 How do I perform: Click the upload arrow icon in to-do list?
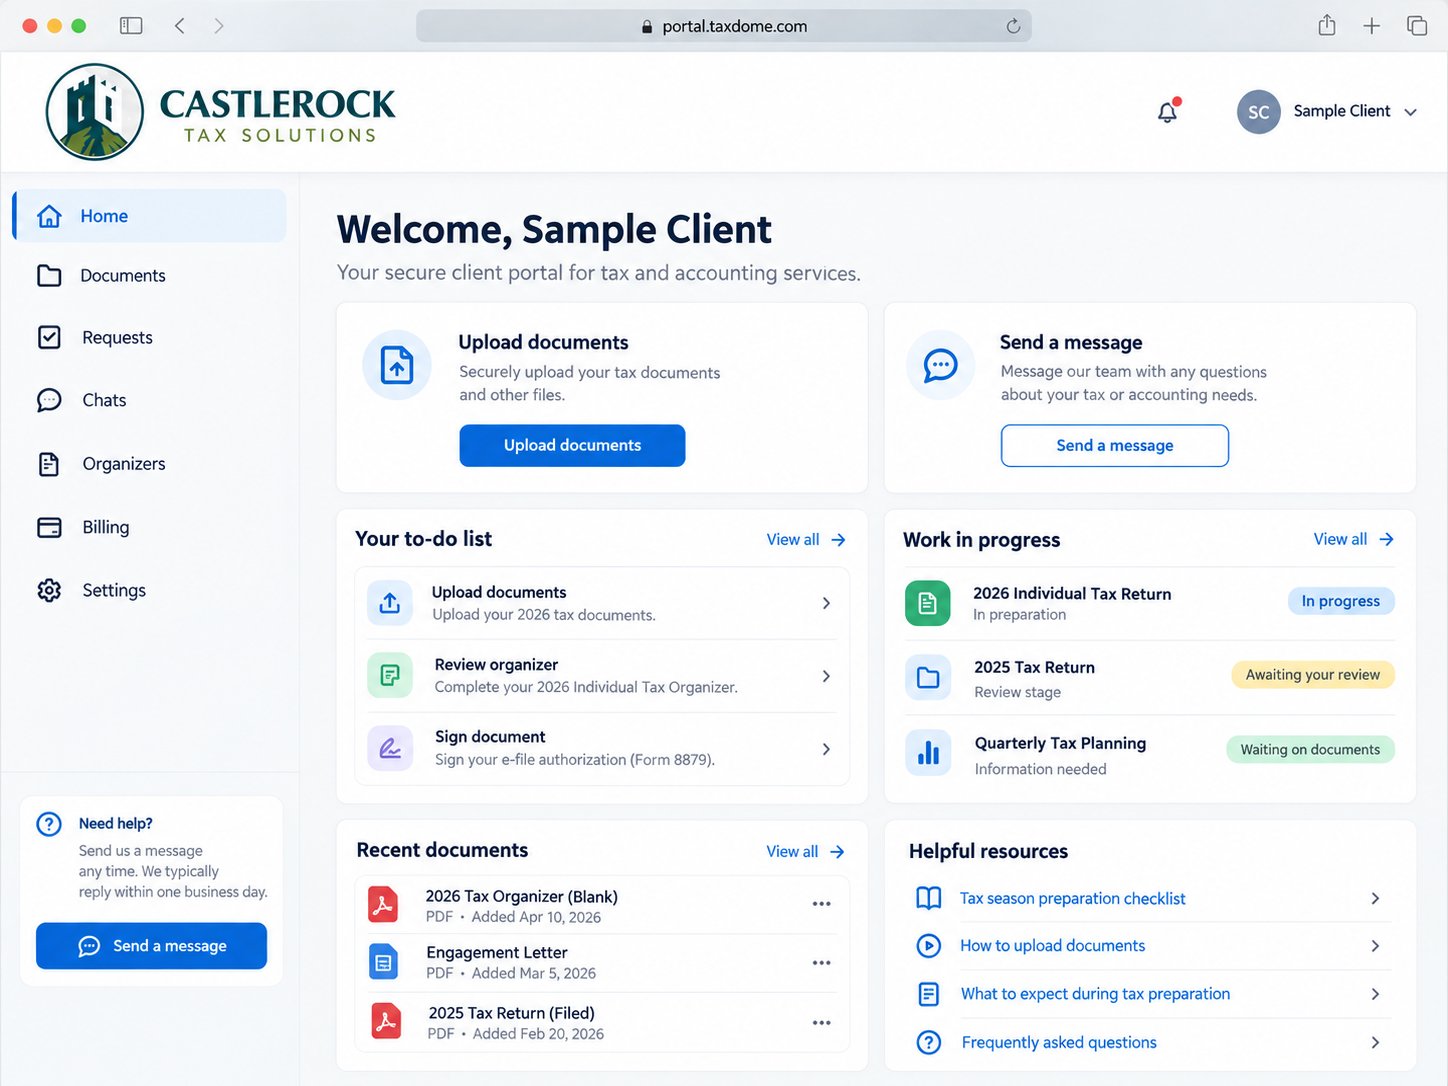pyautogui.click(x=390, y=603)
